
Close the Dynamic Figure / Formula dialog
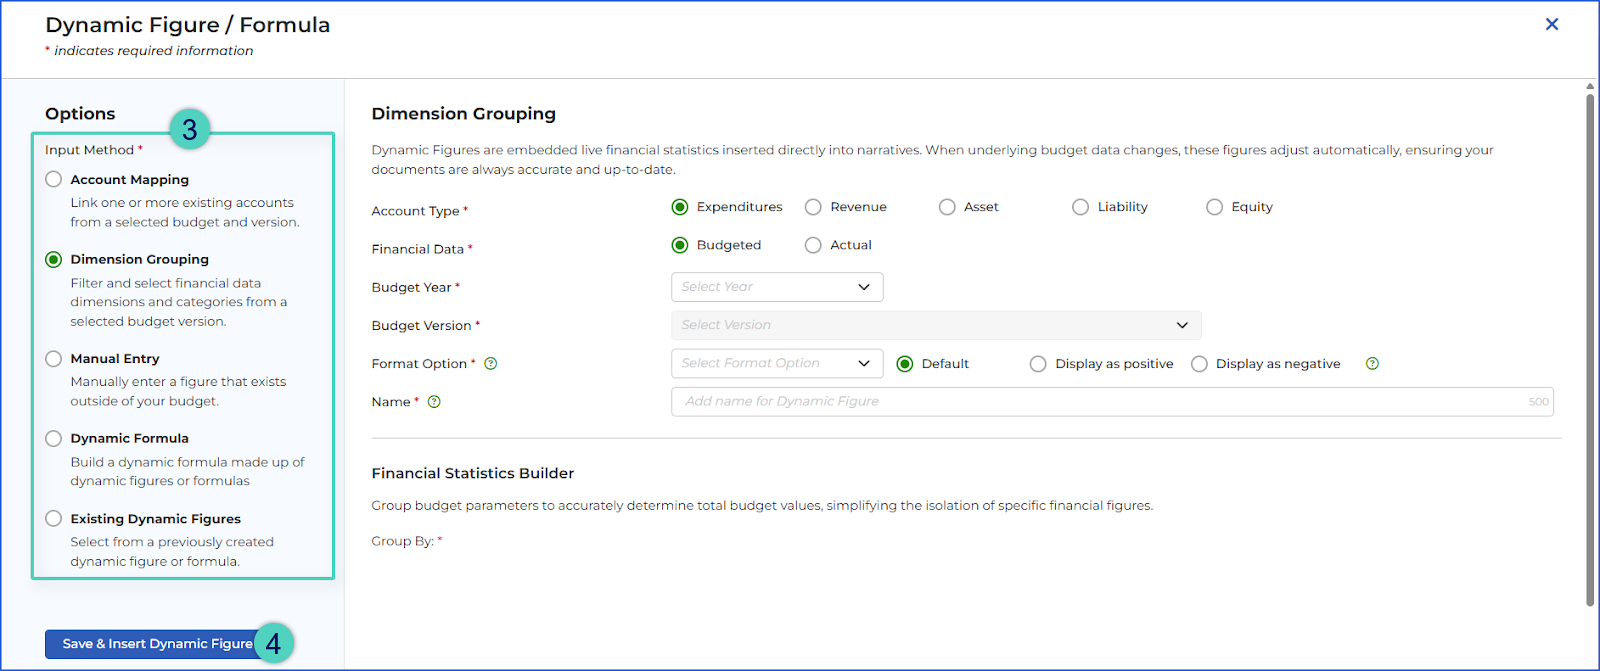click(1552, 24)
